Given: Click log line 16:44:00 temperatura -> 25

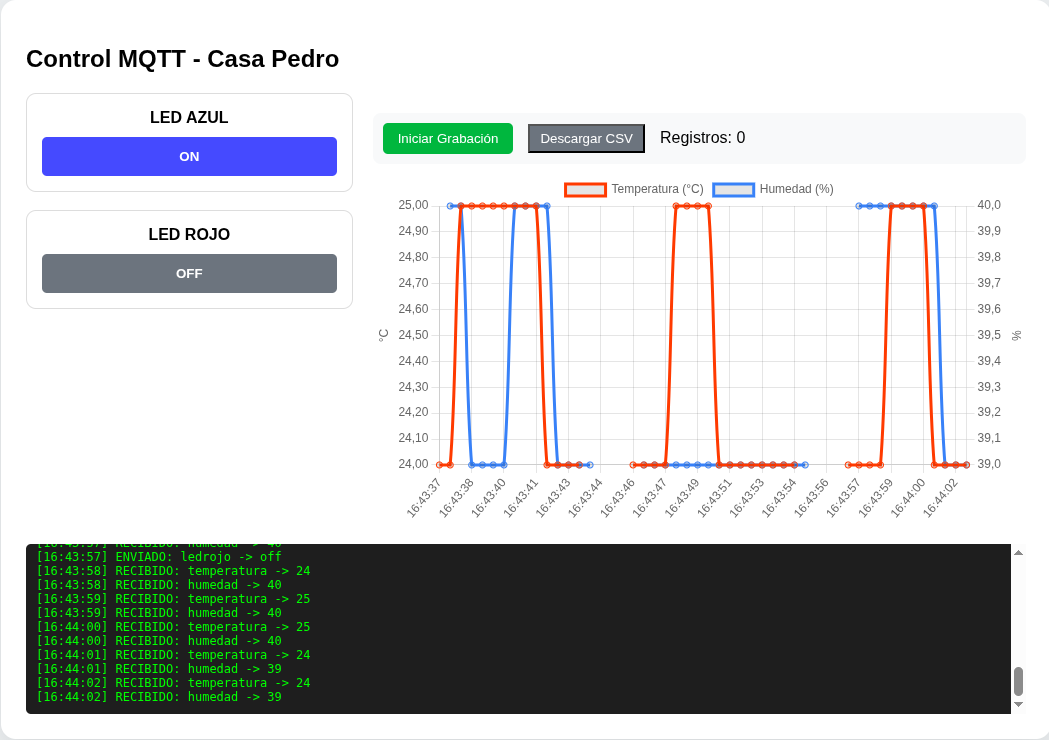Looking at the screenshot, I should coord(173,627).
